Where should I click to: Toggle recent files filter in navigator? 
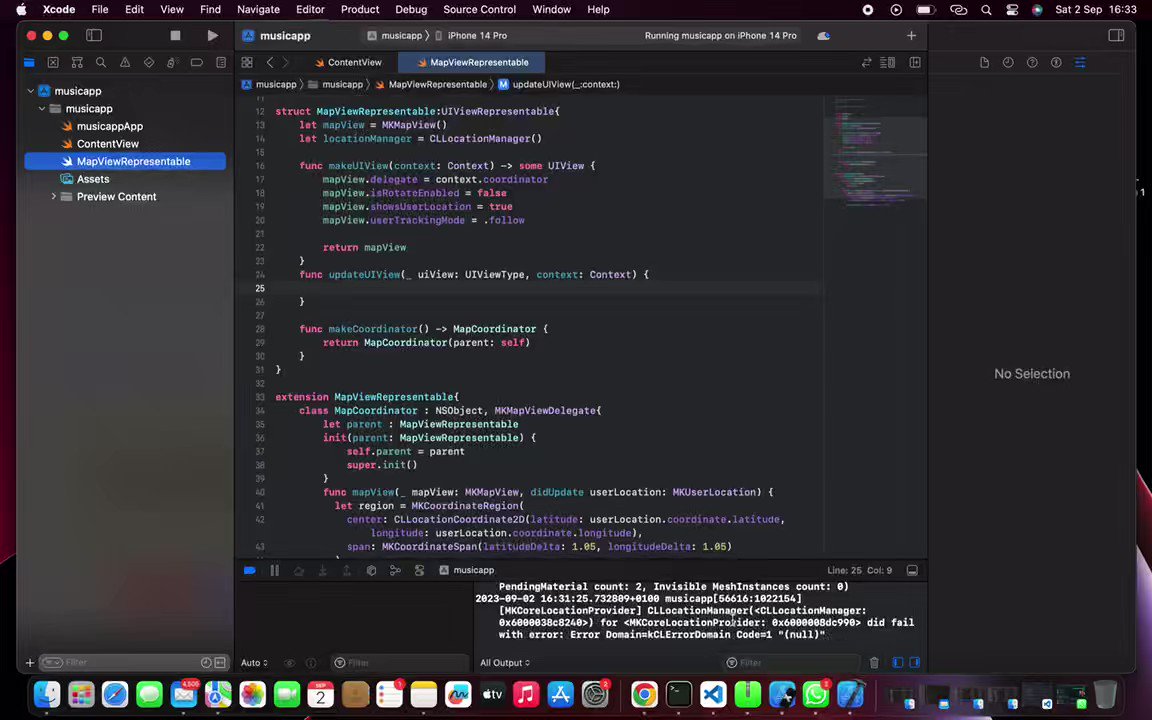click(206, 663)
